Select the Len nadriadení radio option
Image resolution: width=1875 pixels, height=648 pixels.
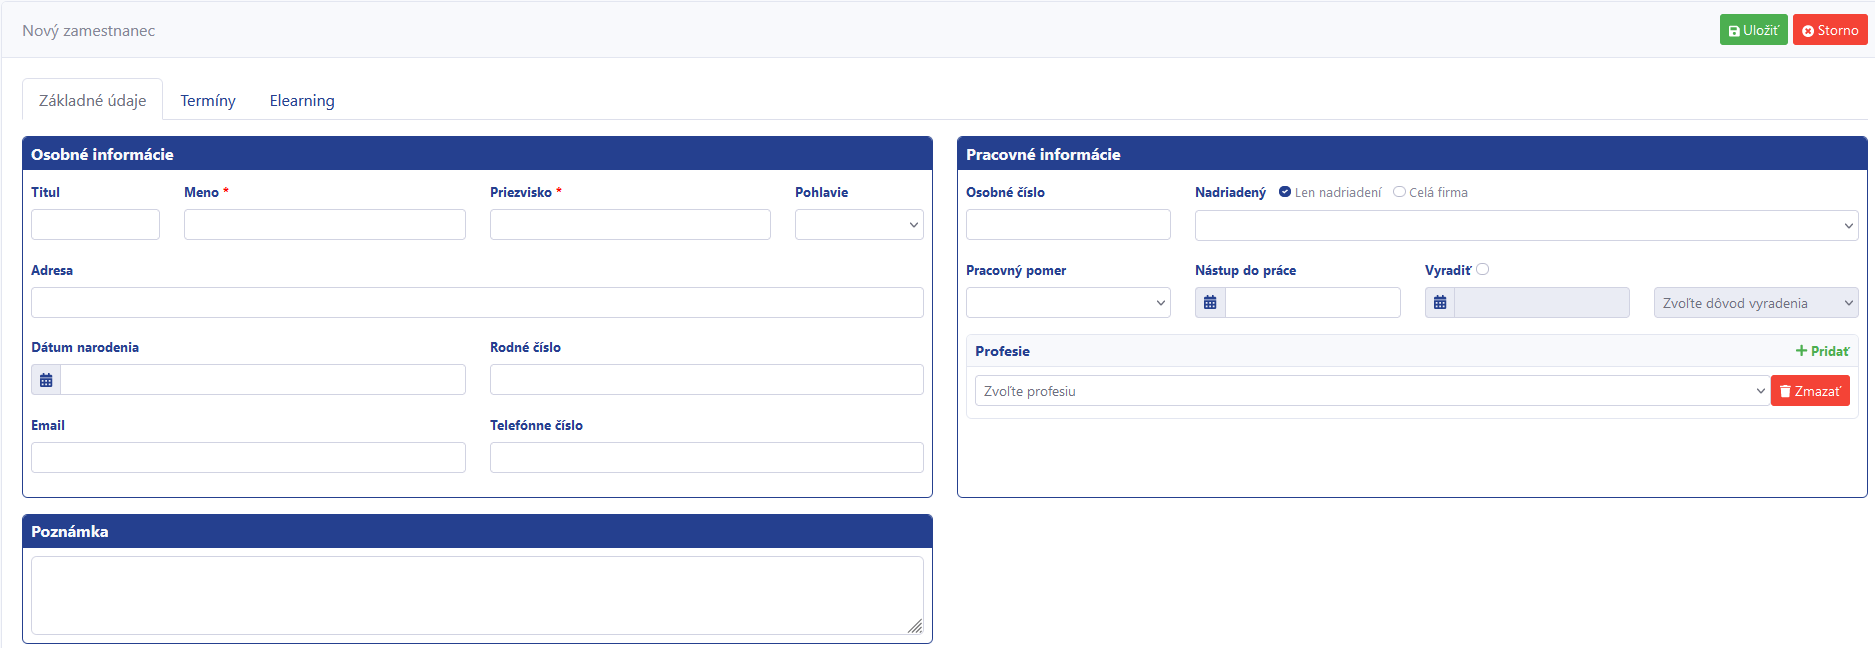pyautogui.click(x=1285, y=192)
